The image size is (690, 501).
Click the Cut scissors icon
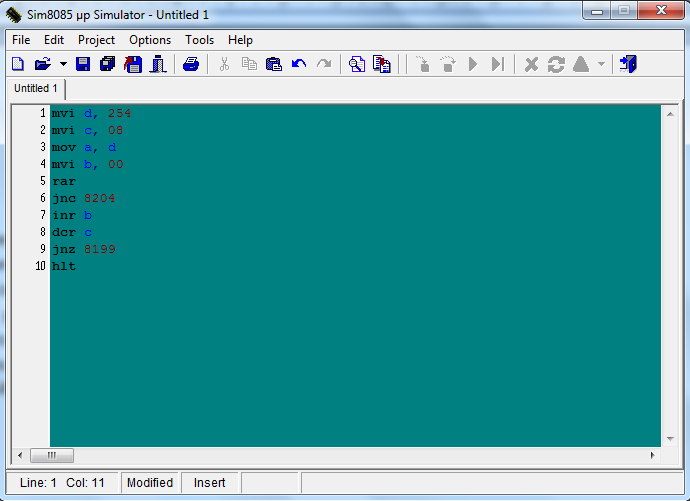(x=224, y=64)
